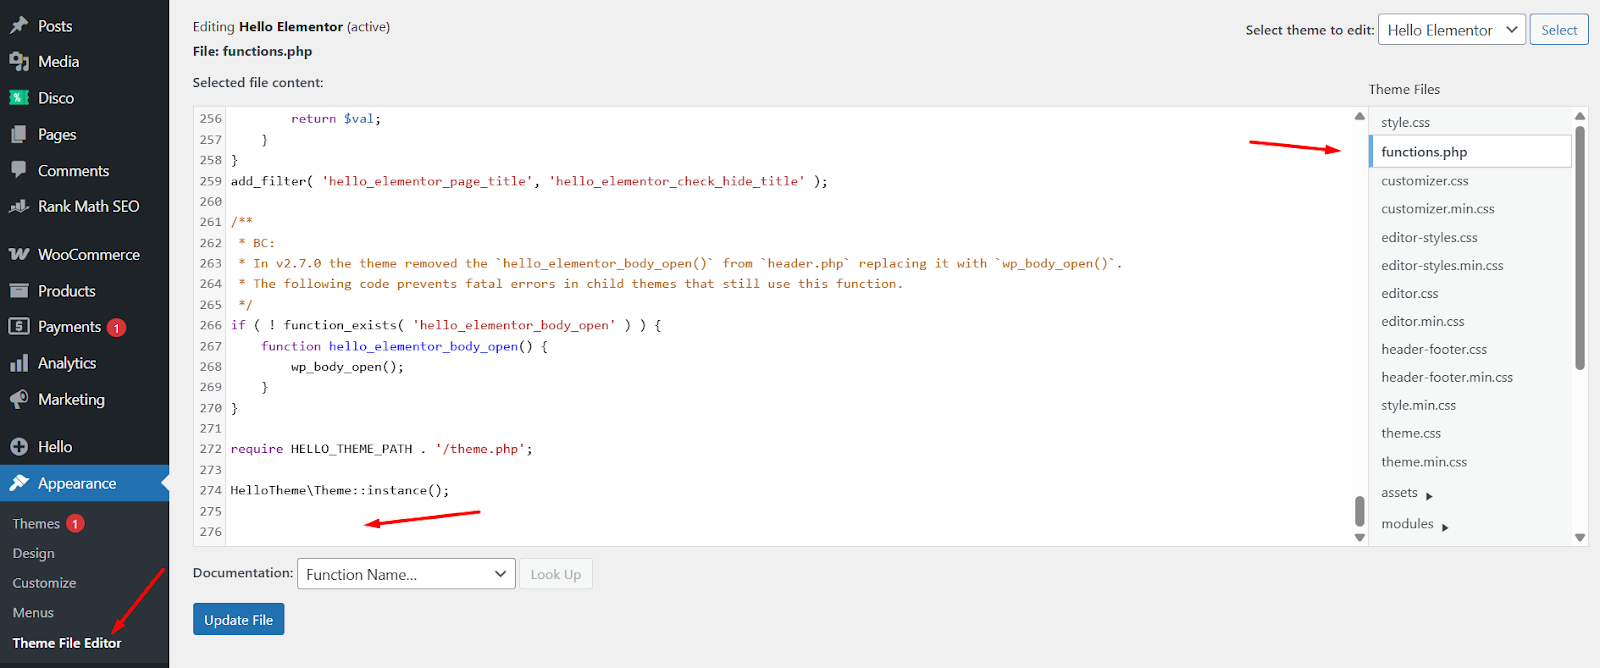This screenshot has height=668, width=1600.
Task: Click the Look Up button
Action: (x=555, y=574)
